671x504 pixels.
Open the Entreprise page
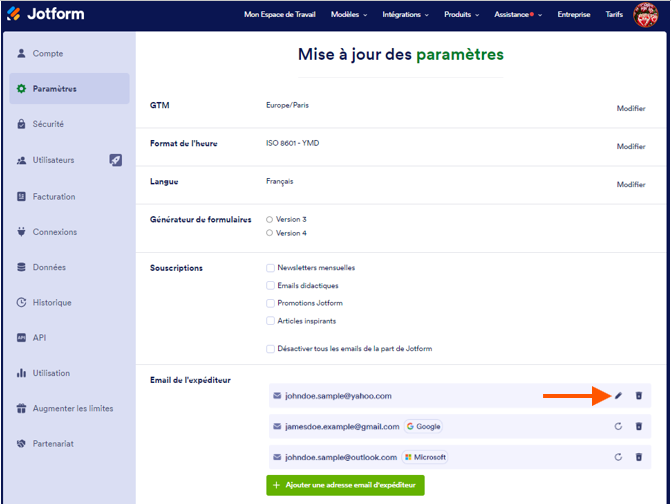(573, 15)
